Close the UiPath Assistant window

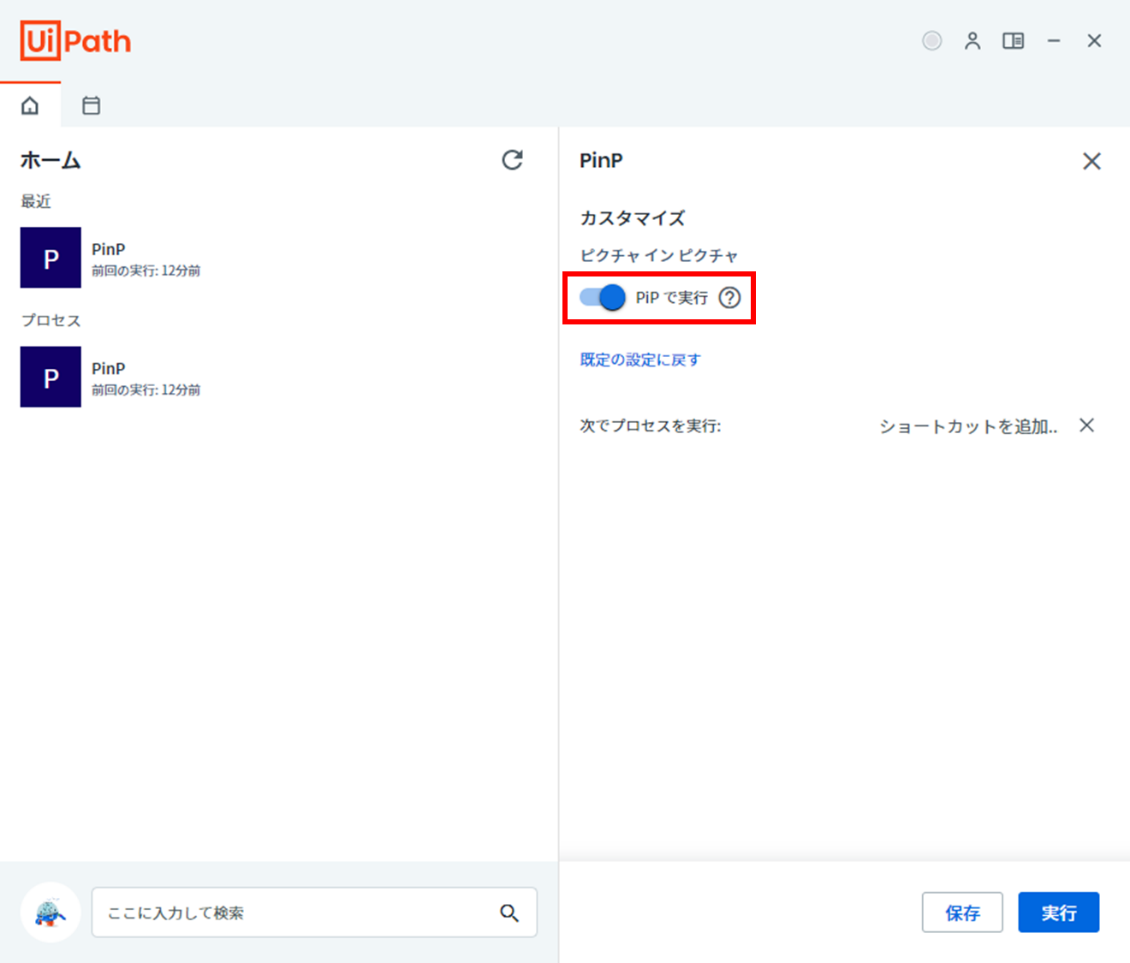[1094, 41]
